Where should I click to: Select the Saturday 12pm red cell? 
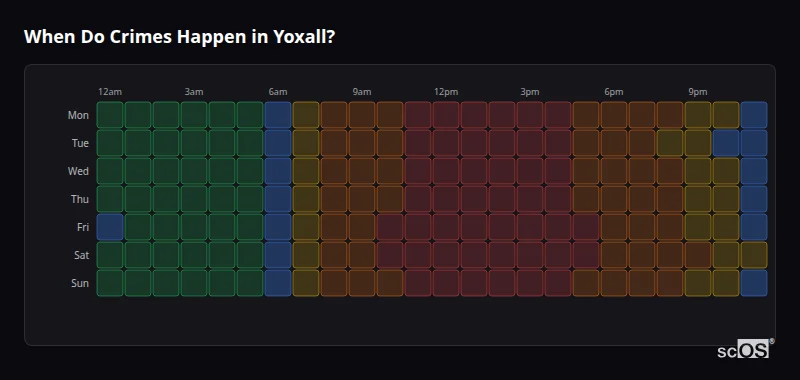446,255
